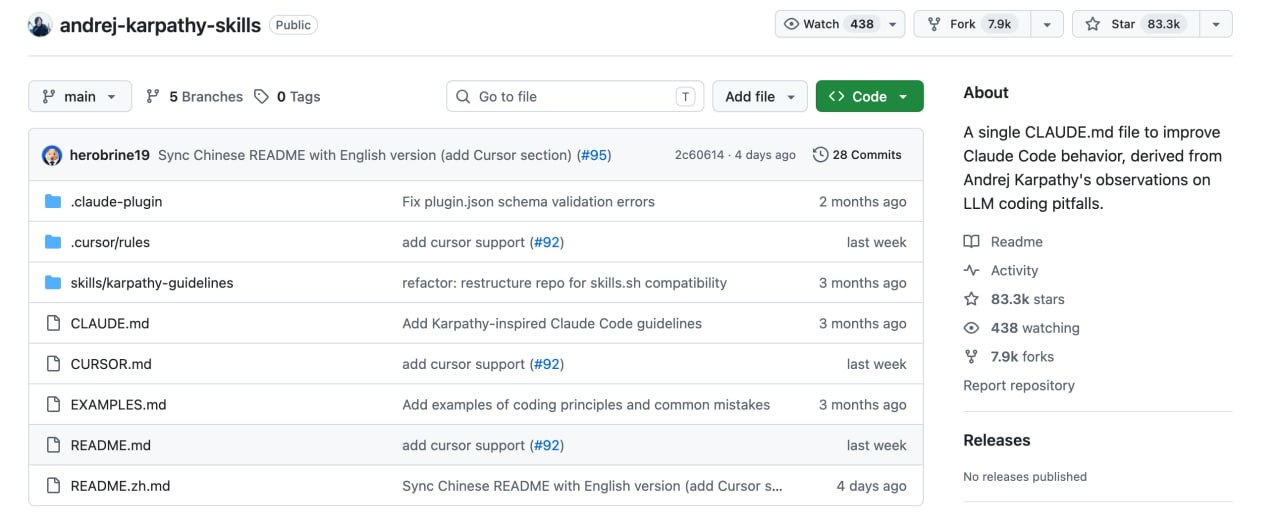Open pull request #95 link
Screen dimensions: 1280x521
594,155
